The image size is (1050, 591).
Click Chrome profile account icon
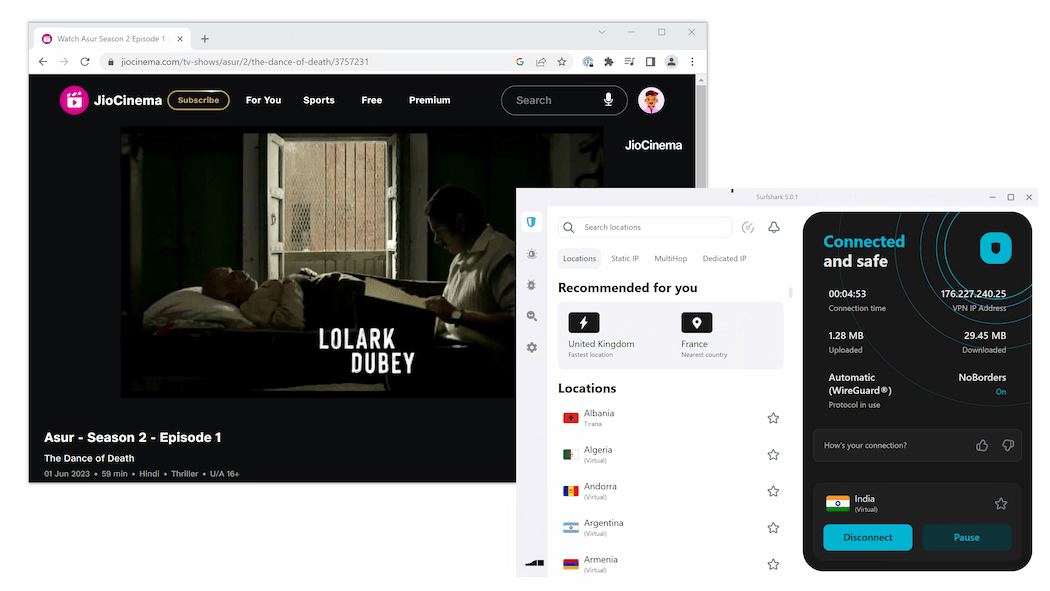click(671, 62)
